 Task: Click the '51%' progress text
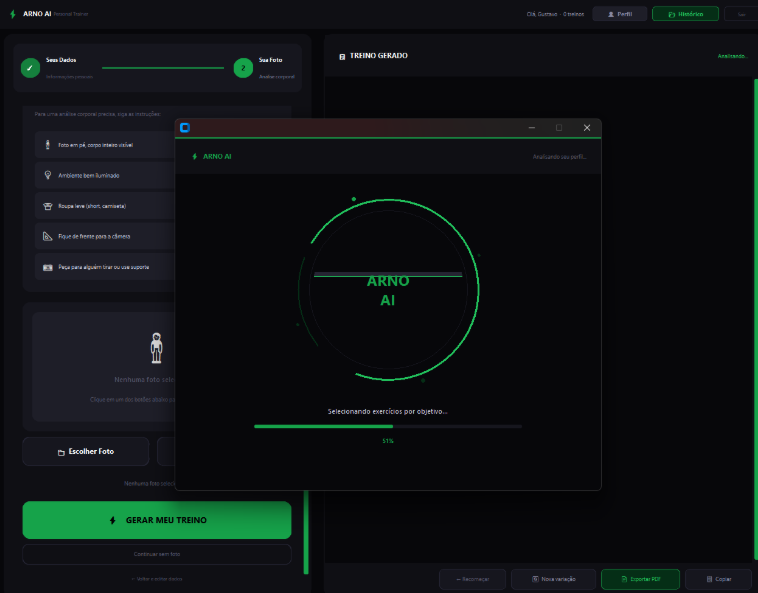click(x=388, y=441)
